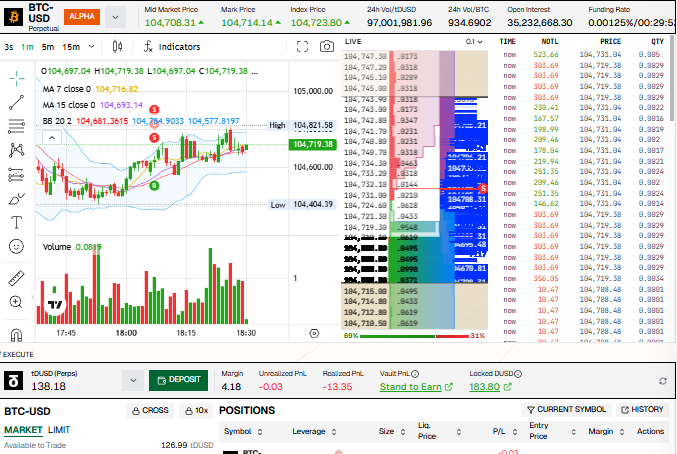Viewport: 677px width, 454px height.
Task: Click the DEPOSIT button
Action: [x=178, y=380]
